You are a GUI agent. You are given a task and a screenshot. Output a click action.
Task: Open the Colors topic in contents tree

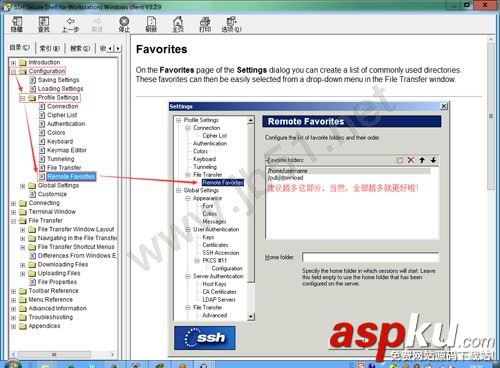point(56,133)
